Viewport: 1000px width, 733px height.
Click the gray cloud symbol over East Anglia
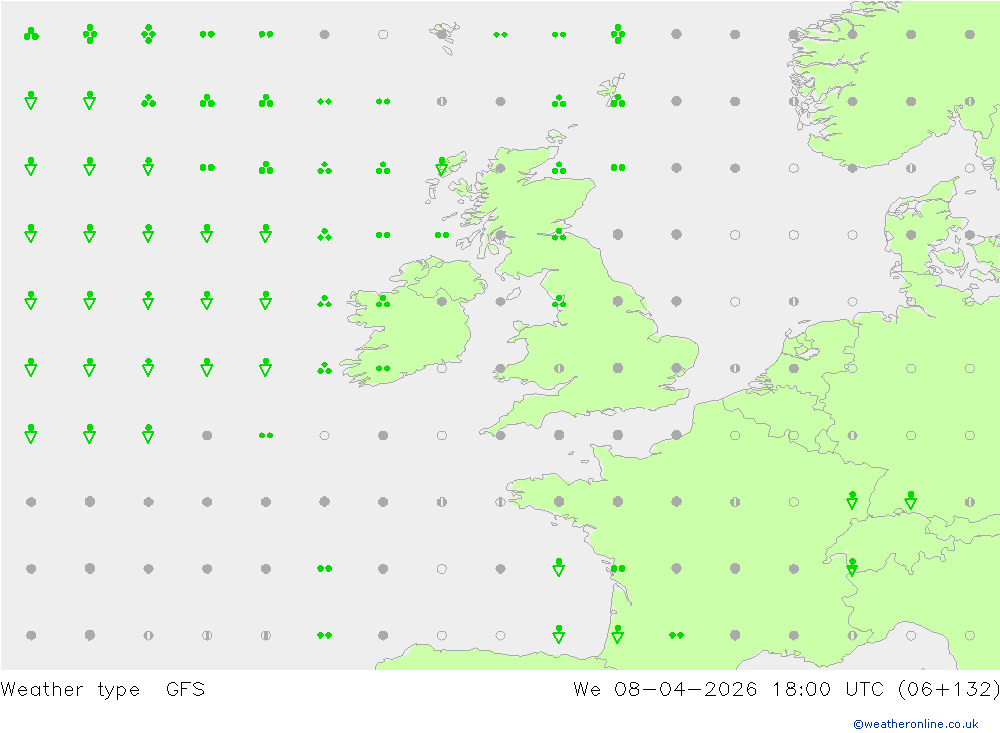676,368
